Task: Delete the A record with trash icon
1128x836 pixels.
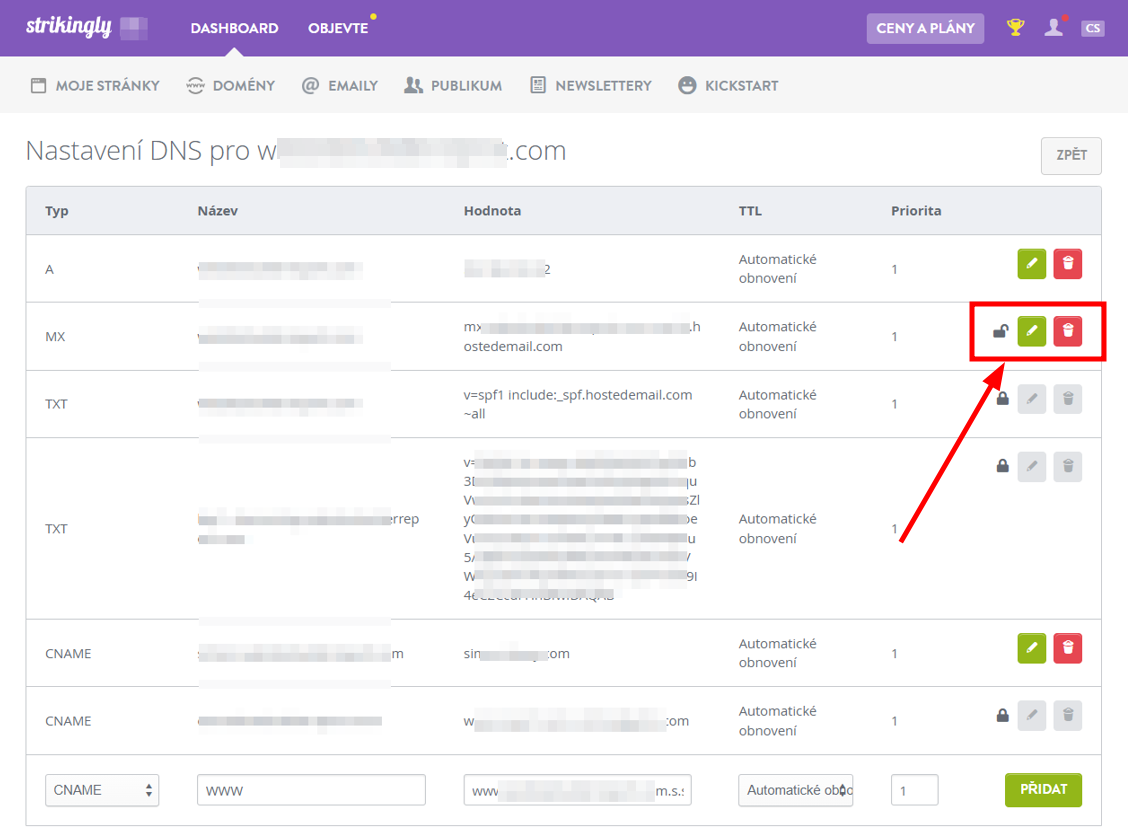Action: (1068, 263)
